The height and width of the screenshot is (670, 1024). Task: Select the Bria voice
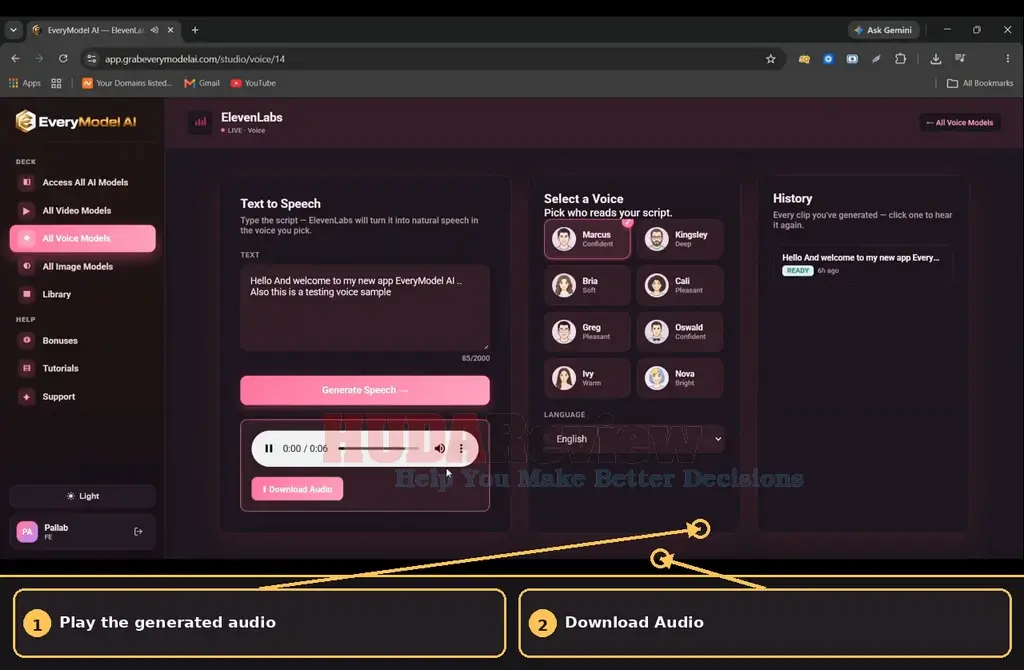click(x=587, y=285)
